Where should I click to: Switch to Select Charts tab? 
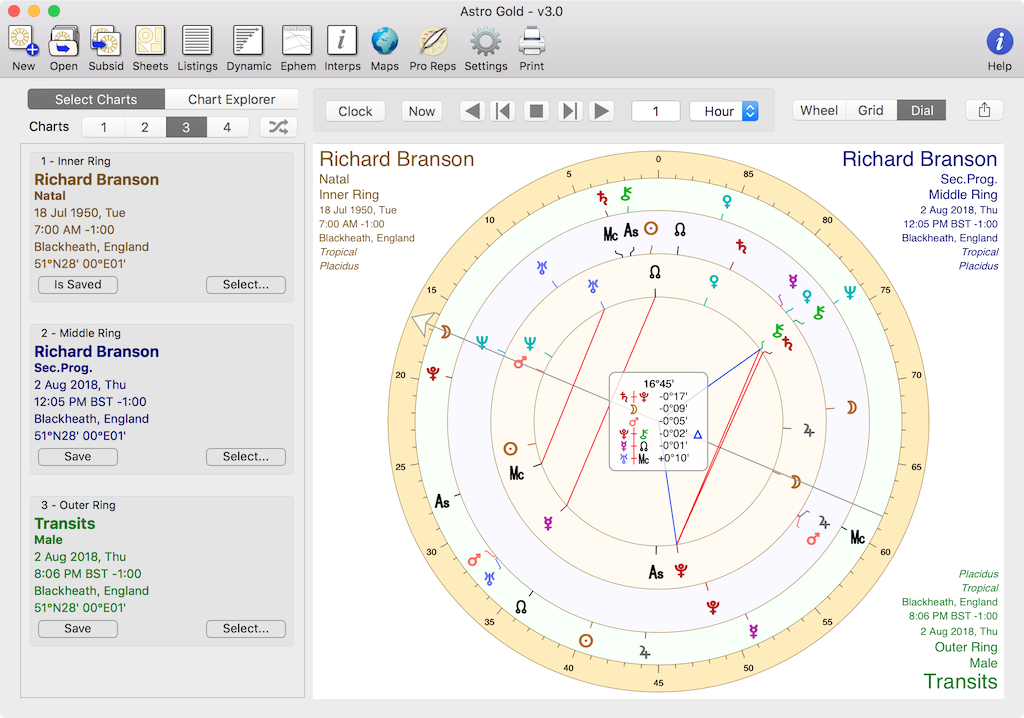[x=96, y=99]
